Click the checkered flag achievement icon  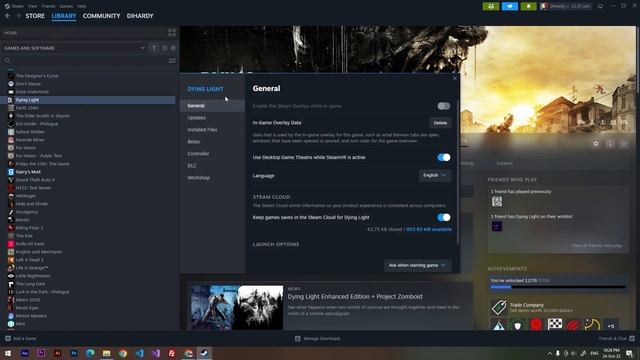tap(555, 325)
